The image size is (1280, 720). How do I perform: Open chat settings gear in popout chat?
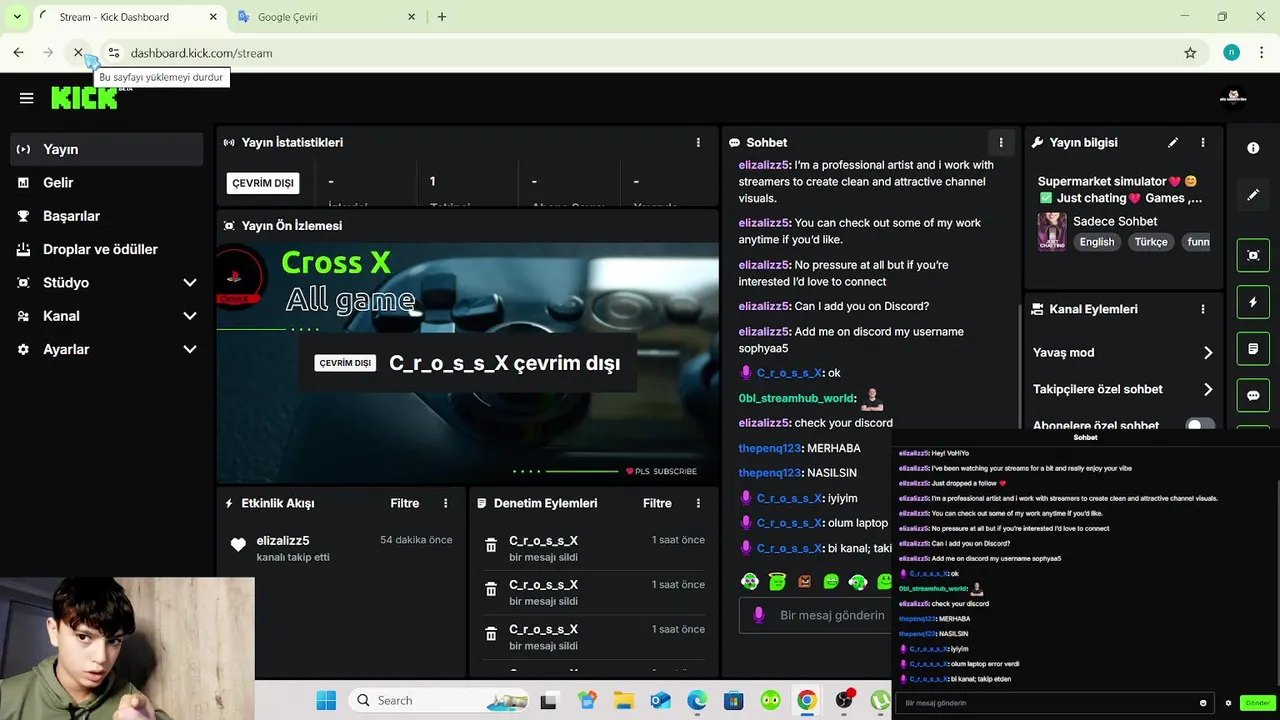pos(1228,703)
